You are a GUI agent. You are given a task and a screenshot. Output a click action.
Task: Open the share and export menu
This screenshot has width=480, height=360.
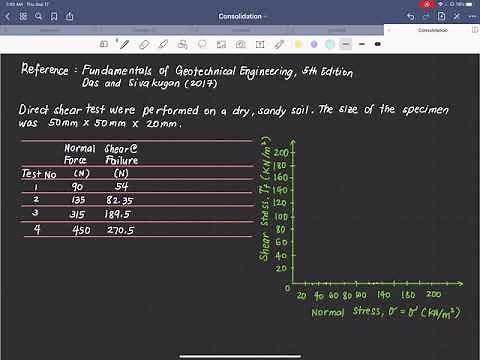point(69,16)
